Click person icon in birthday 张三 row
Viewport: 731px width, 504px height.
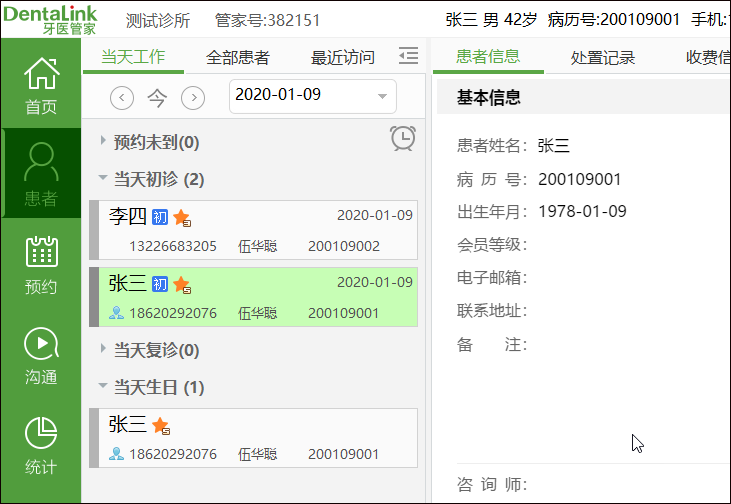[116, 454]
